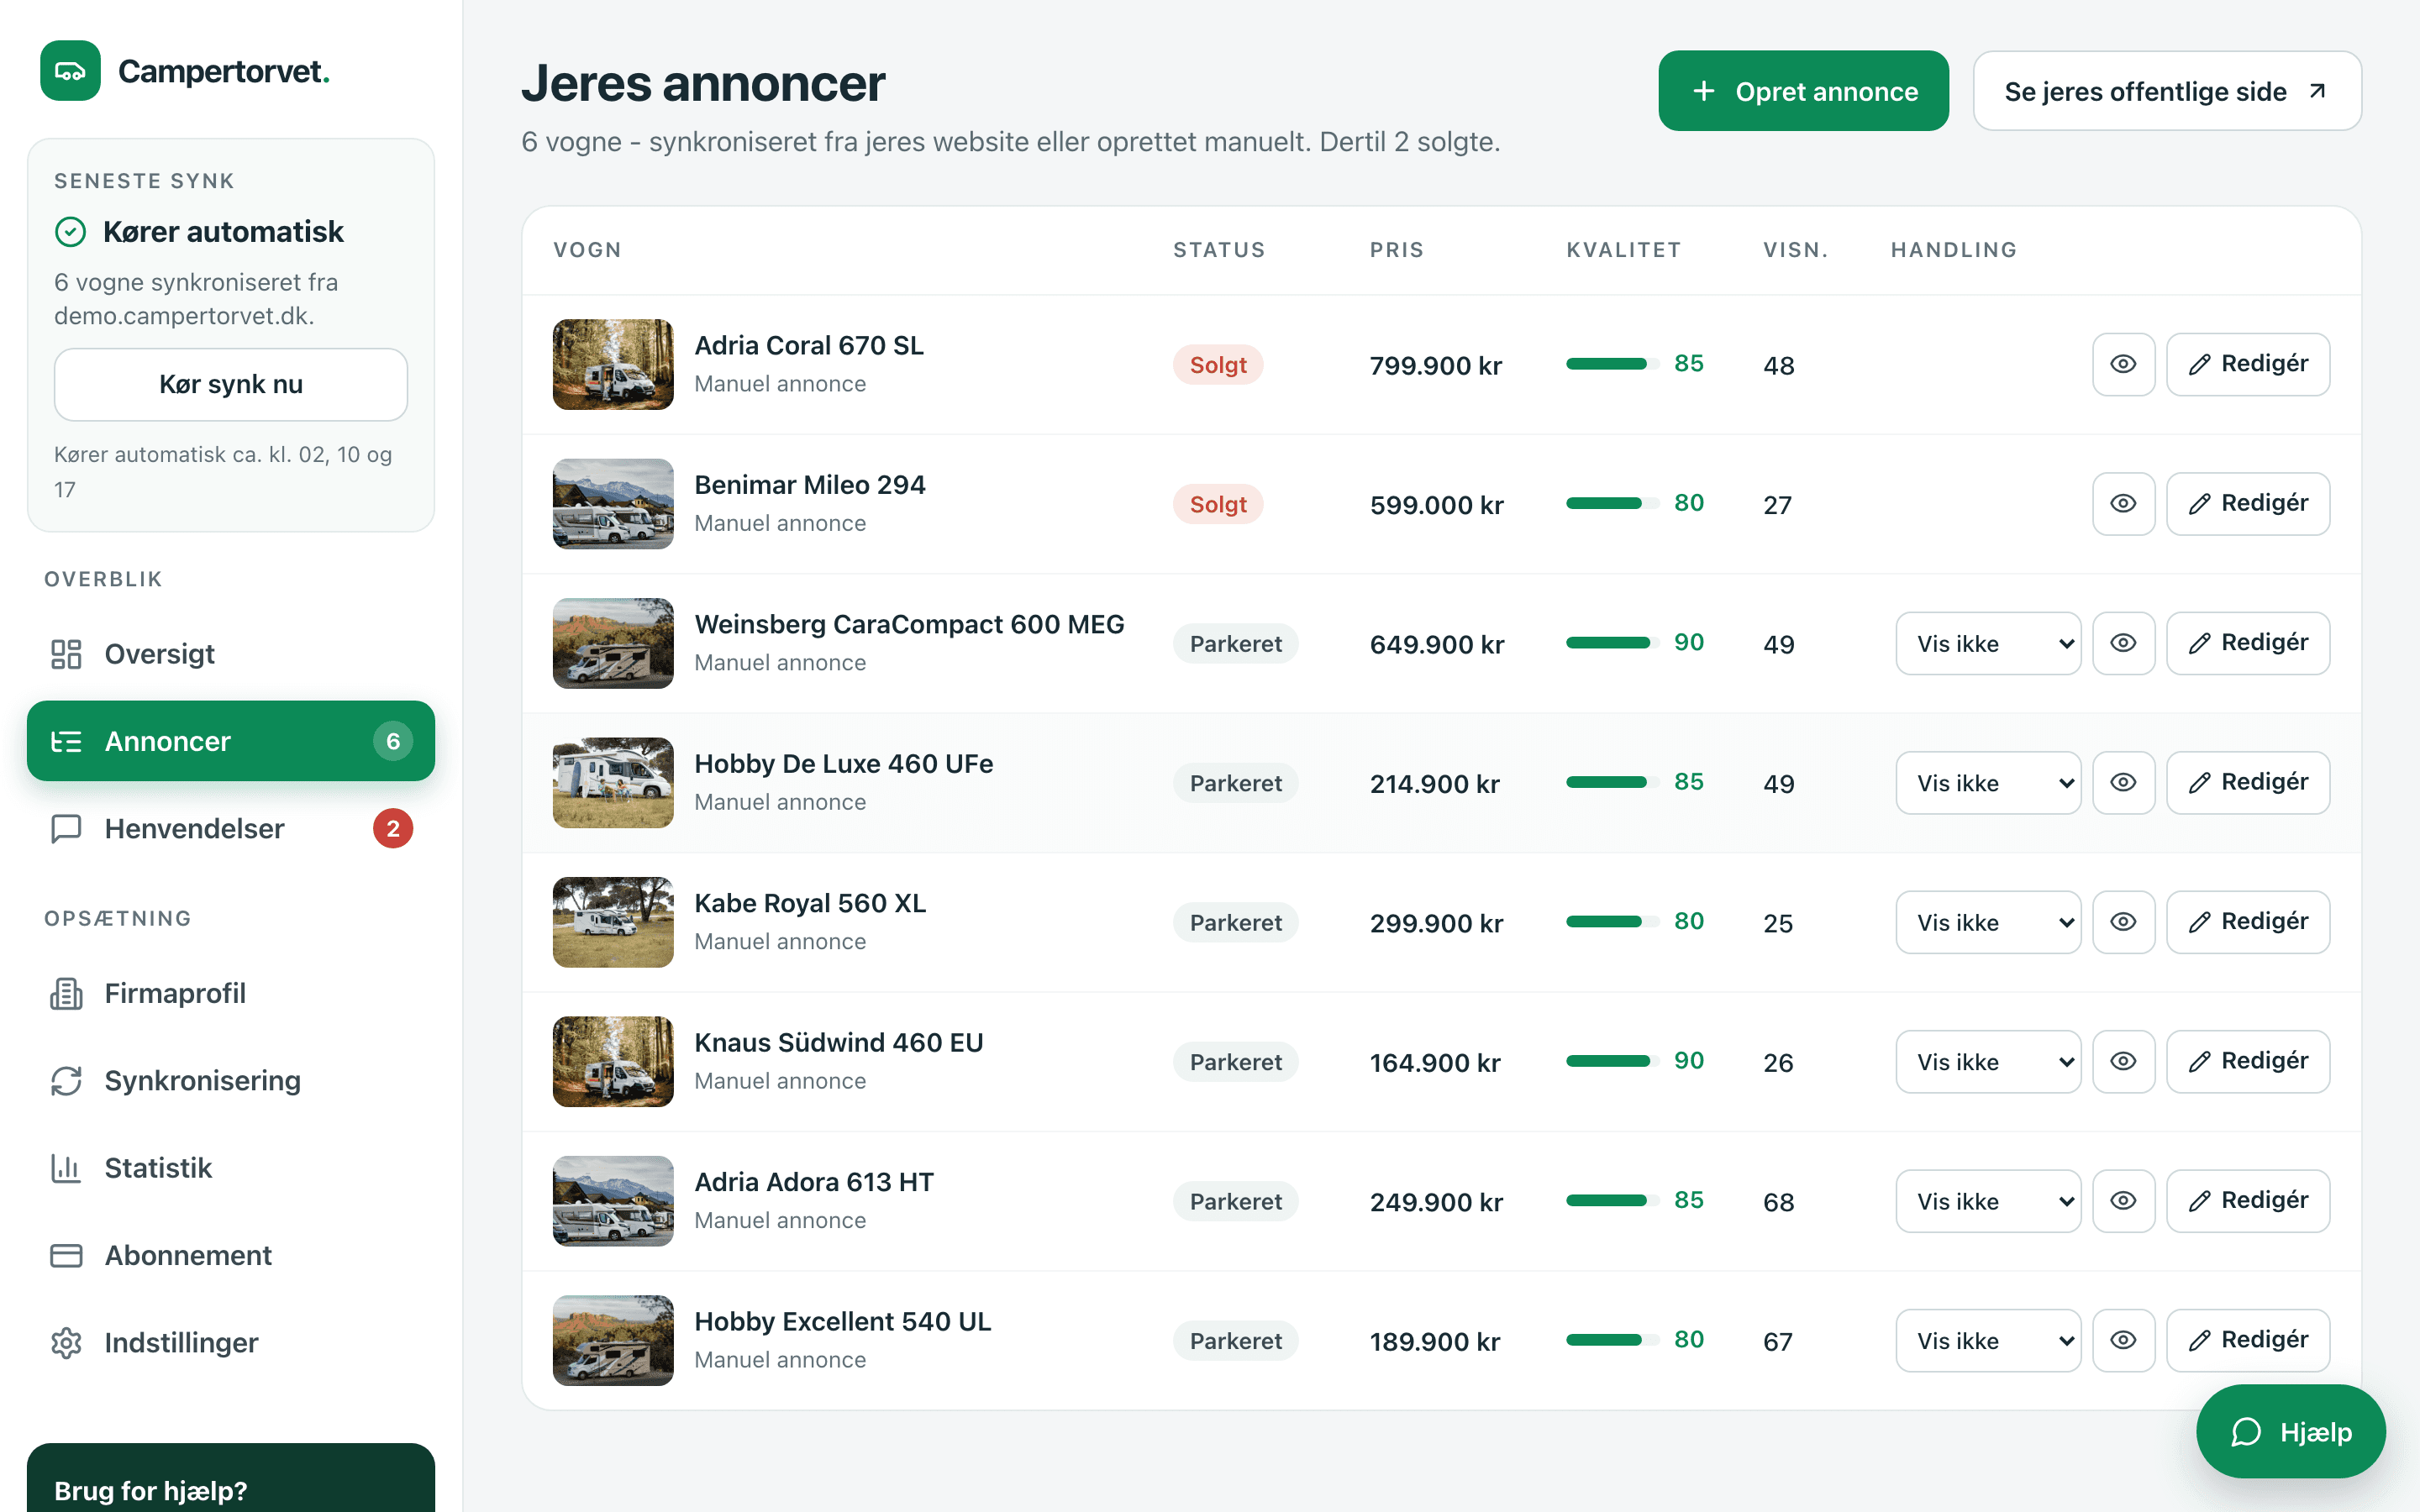Click the green checkmark sync status icon
This screenshot has height=1512, width=2420.
pos(70,232)
